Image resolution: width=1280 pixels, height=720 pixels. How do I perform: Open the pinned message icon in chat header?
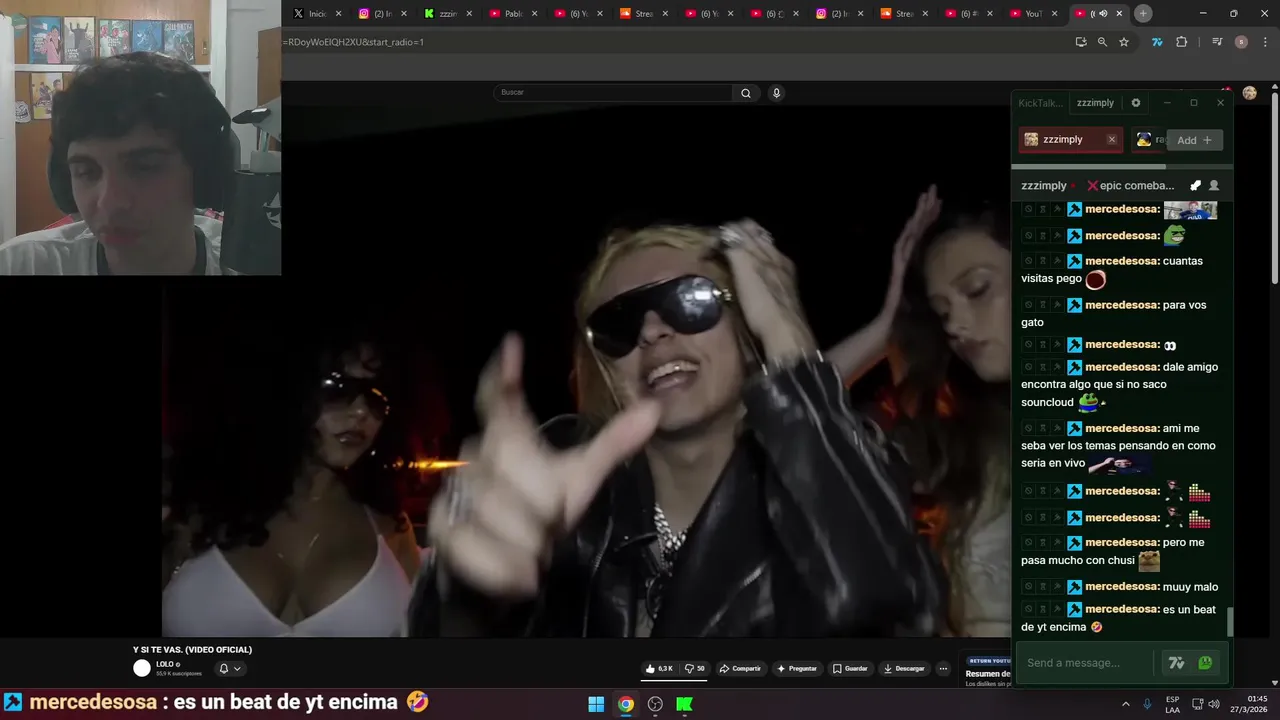coord(1195,186)
